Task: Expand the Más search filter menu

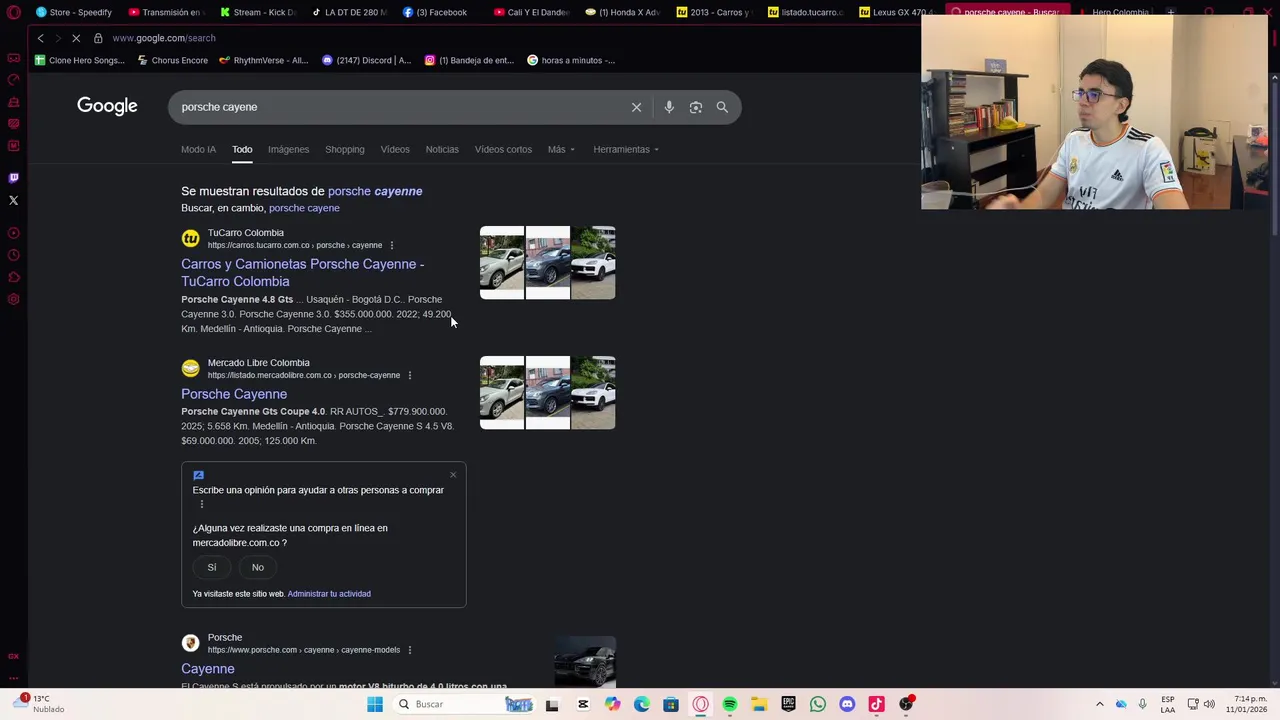Action: (561, 149)
